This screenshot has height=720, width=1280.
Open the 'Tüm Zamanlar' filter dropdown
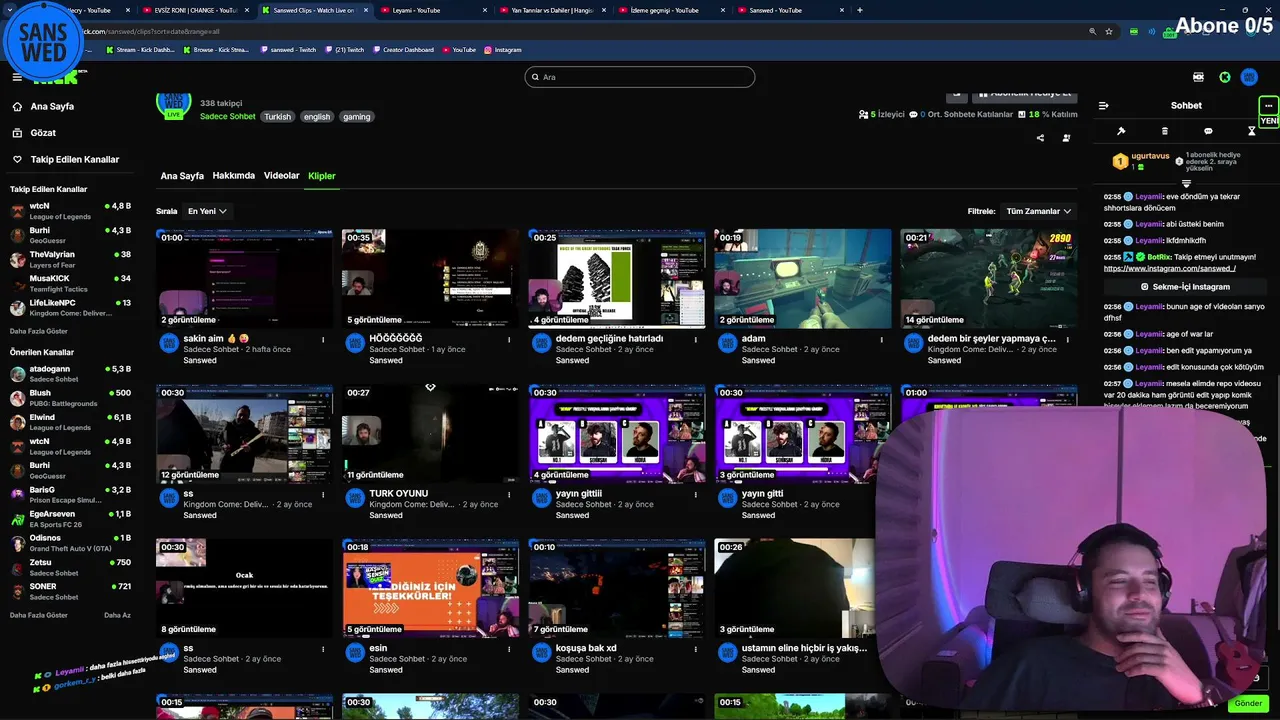(x=1038, y=211)
